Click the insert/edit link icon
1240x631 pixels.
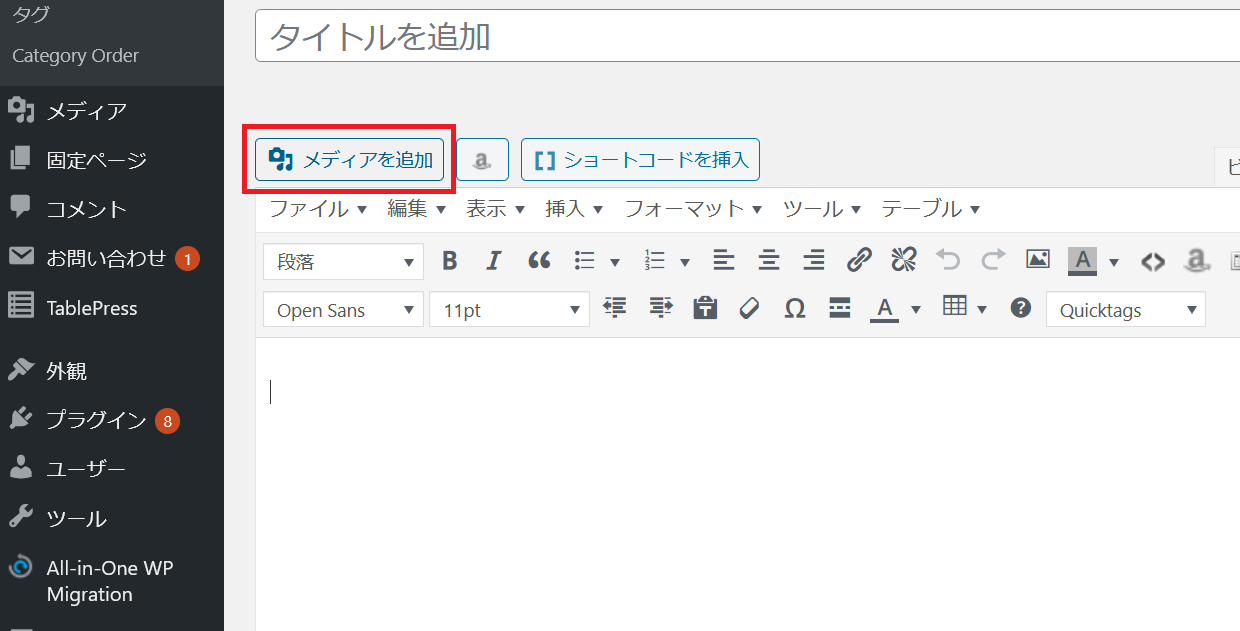click(x=859, y=261)
